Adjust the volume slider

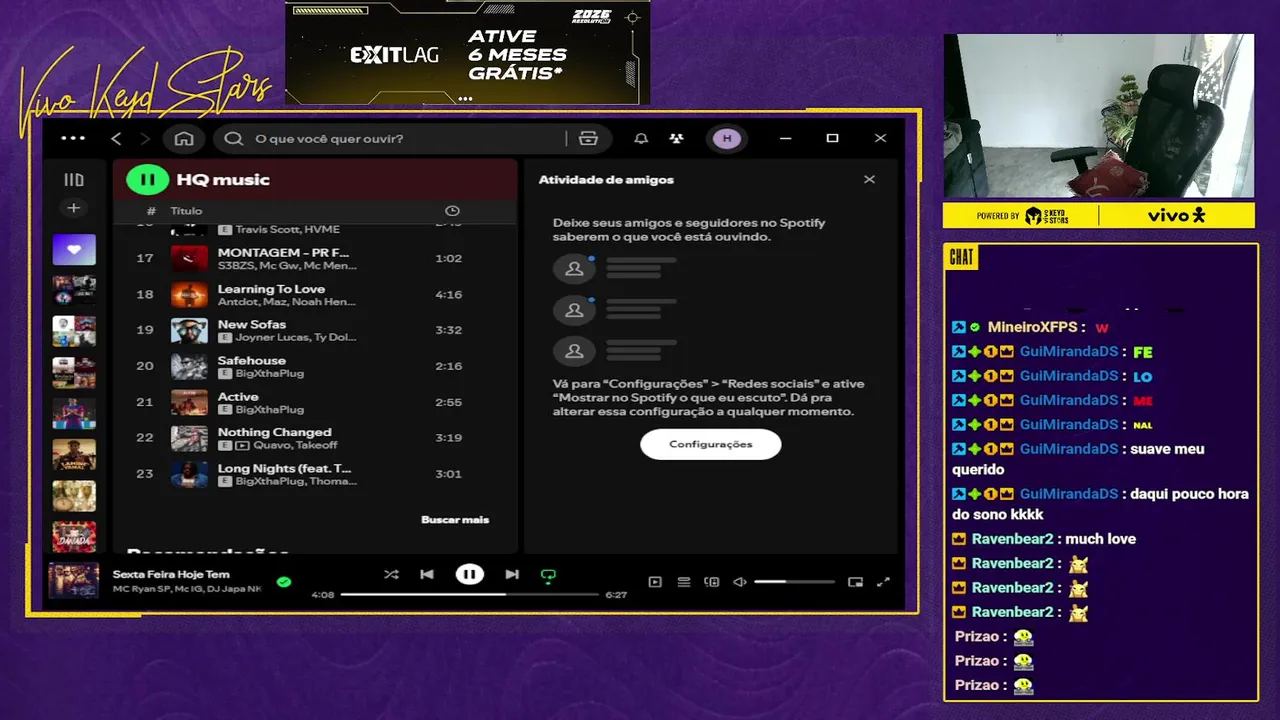coord(794,581)
